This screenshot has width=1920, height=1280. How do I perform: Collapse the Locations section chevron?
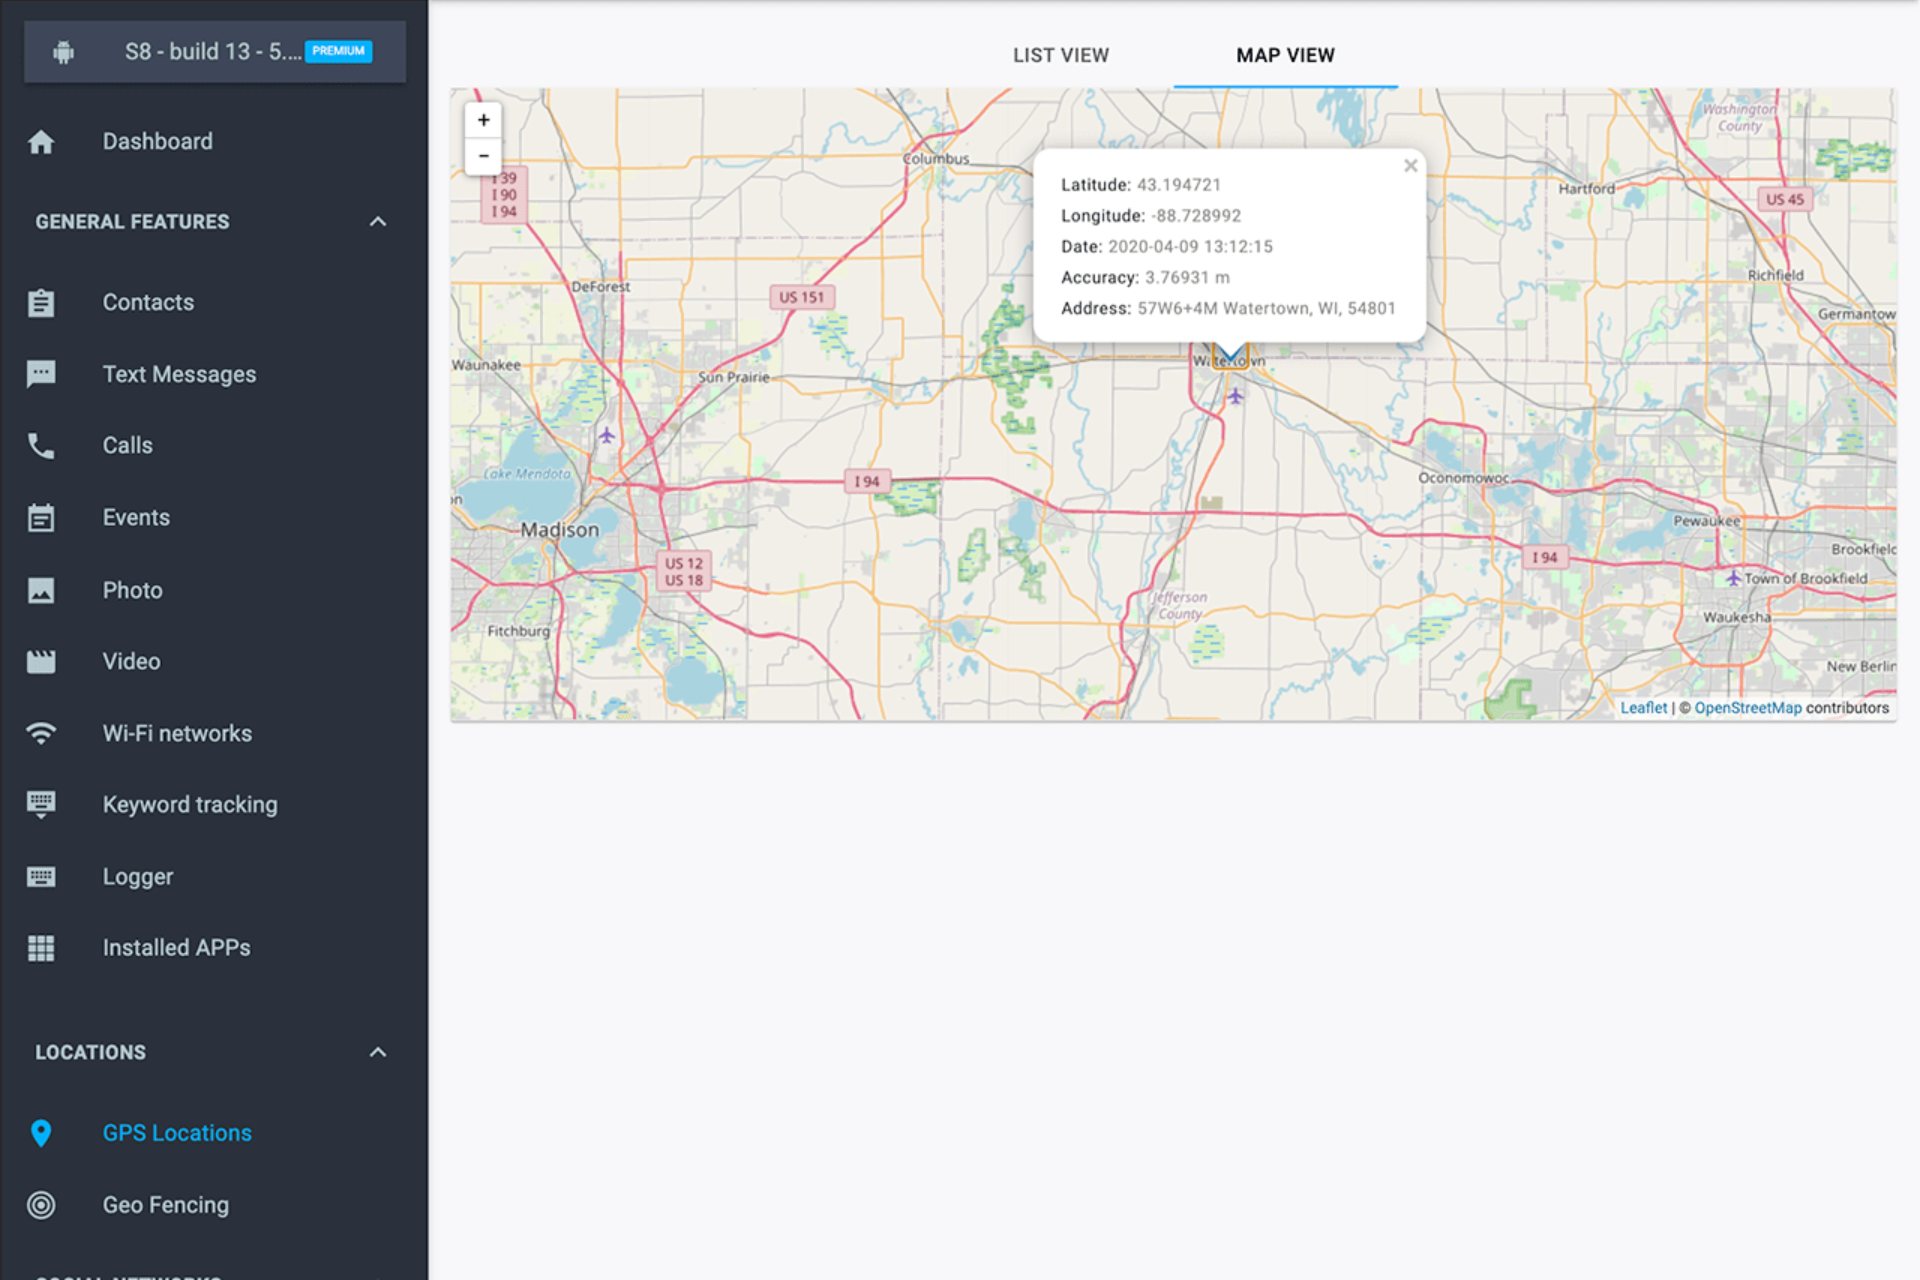click(378, 1052)
